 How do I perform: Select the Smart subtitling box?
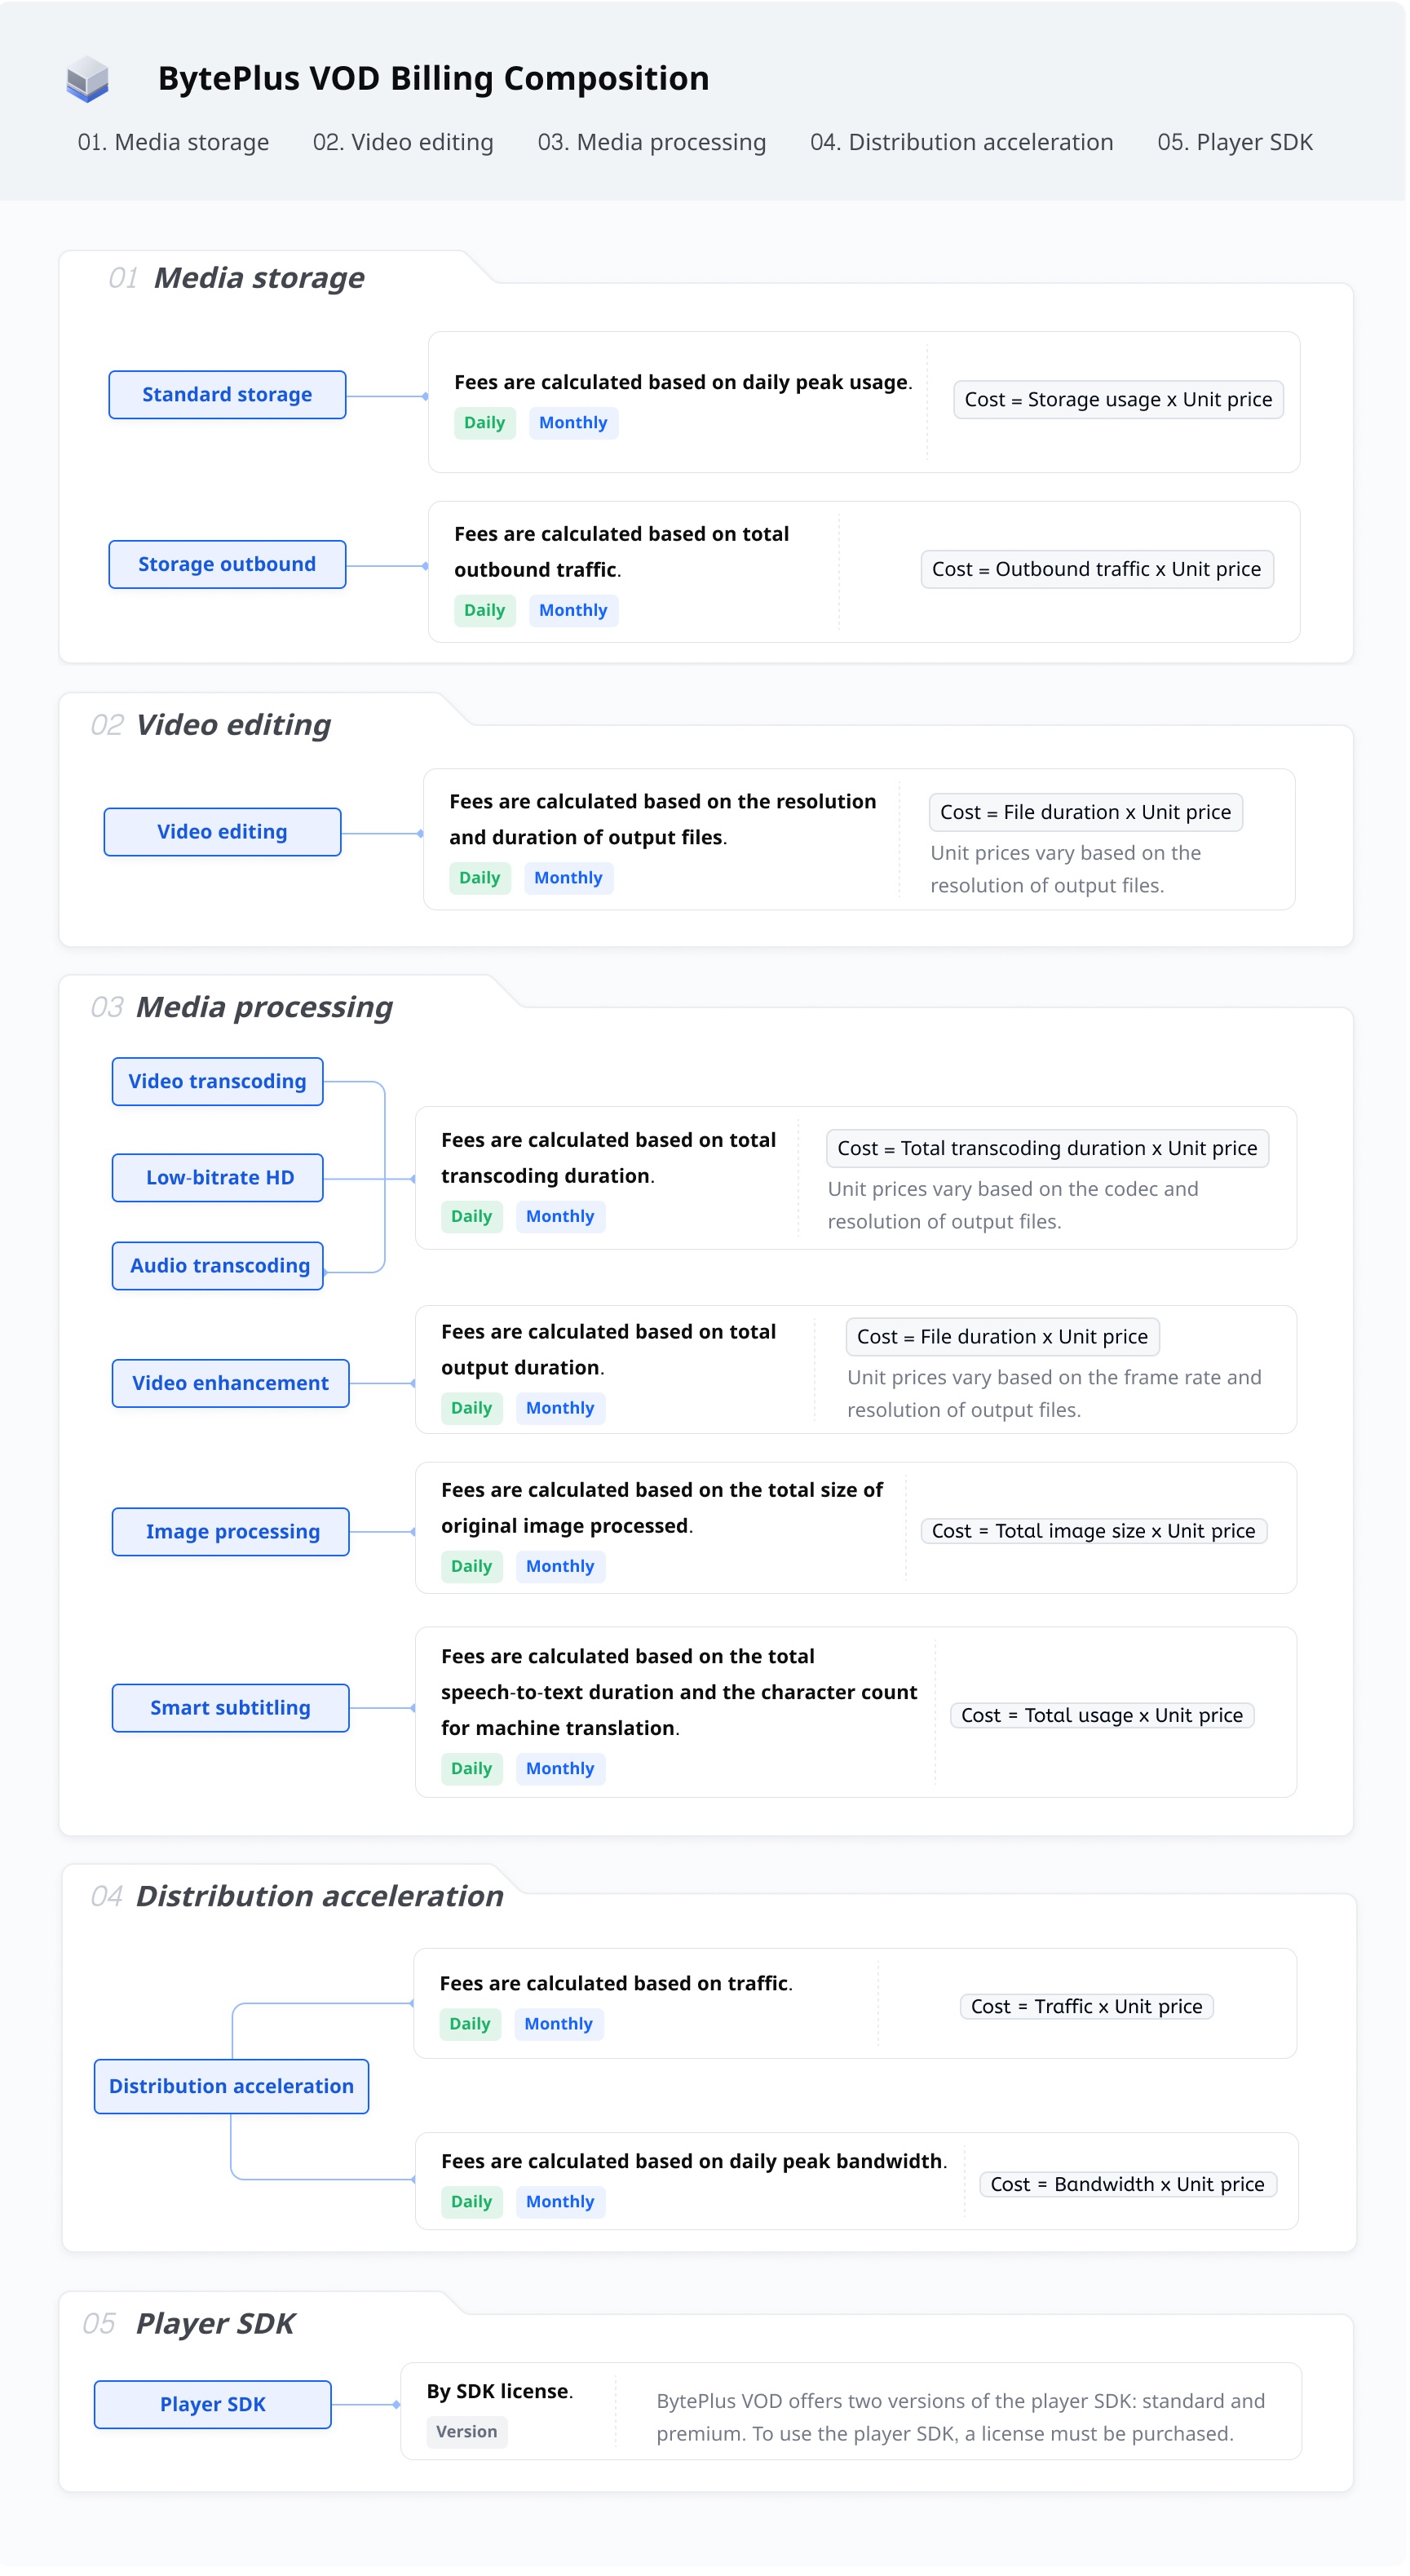(230, 1707)
